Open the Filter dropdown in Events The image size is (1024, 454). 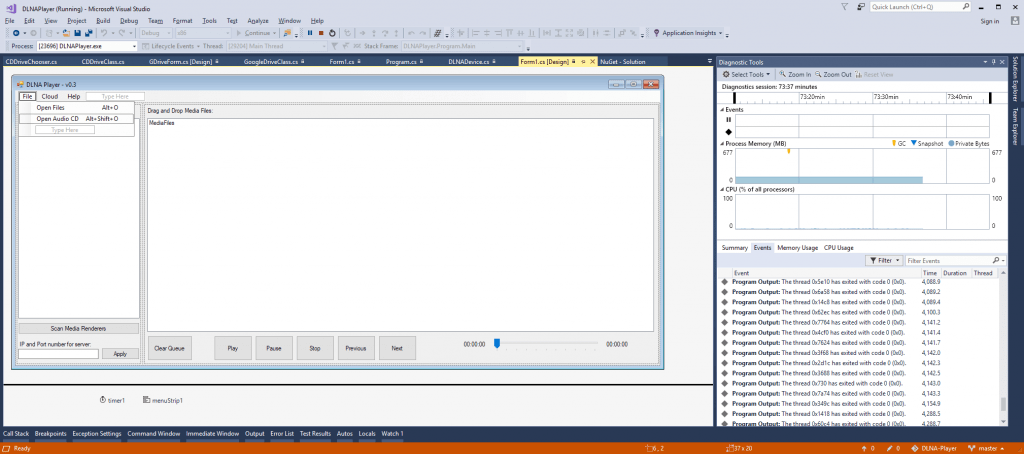[x=884, y=260]
